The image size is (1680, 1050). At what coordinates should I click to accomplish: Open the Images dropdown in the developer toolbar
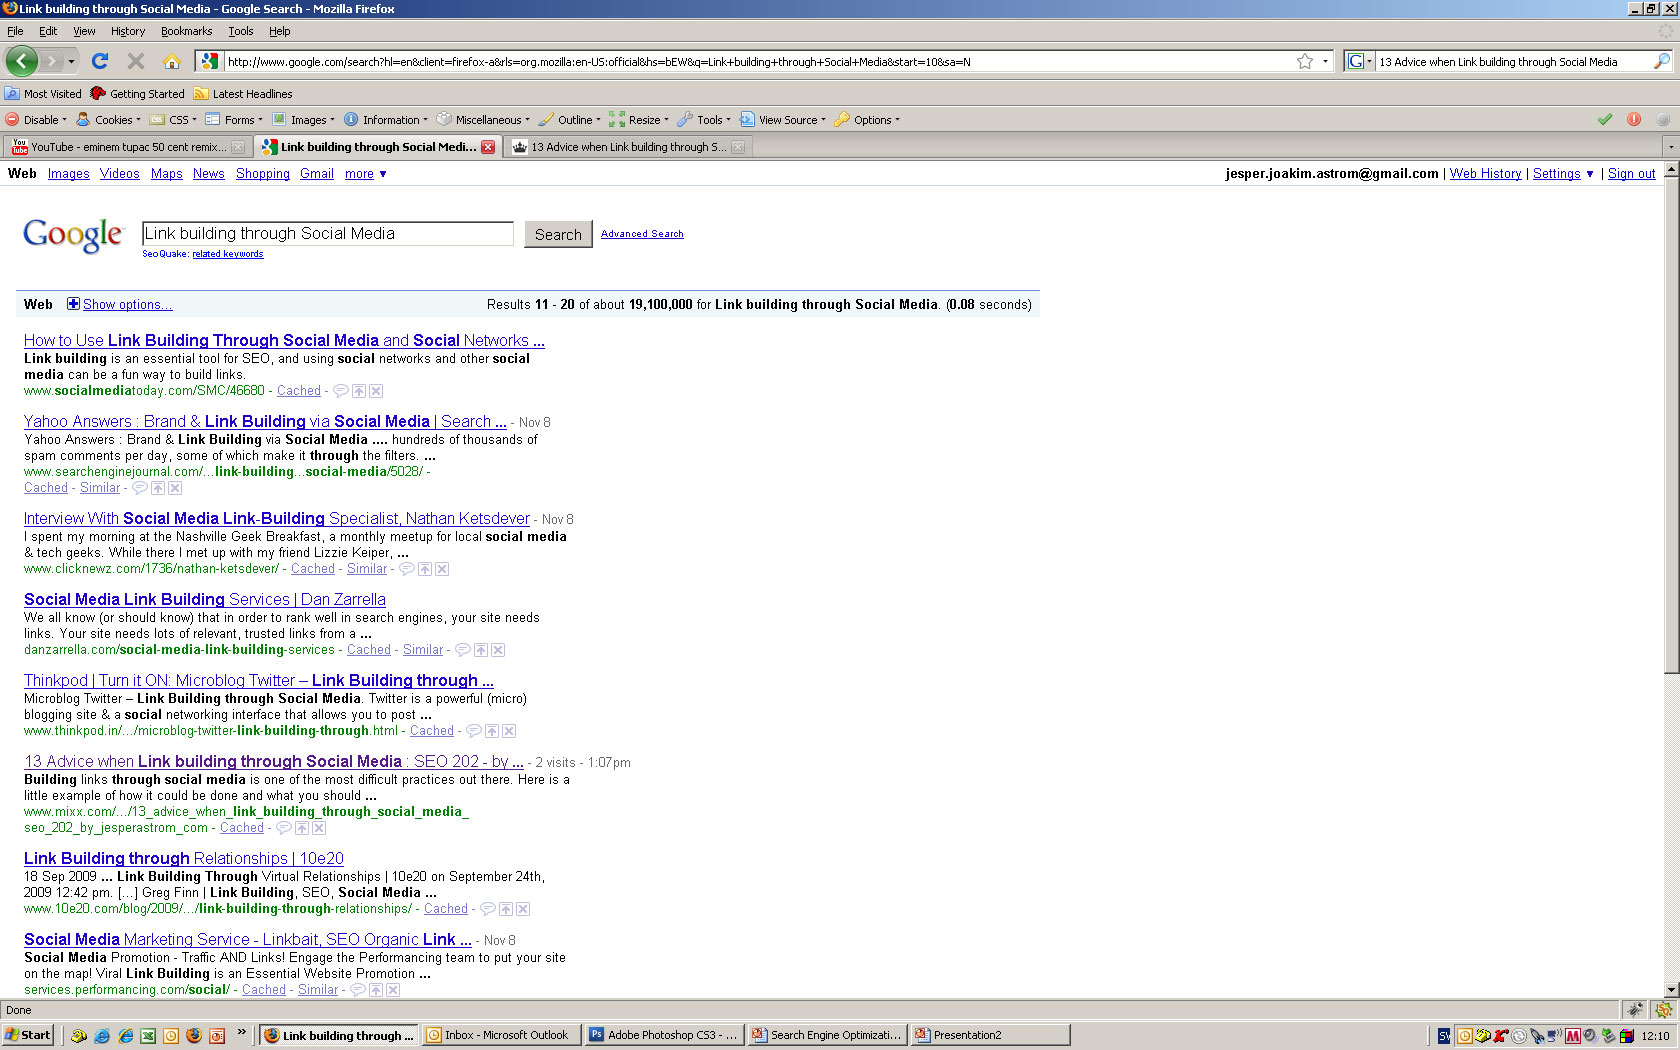[303, 120]
